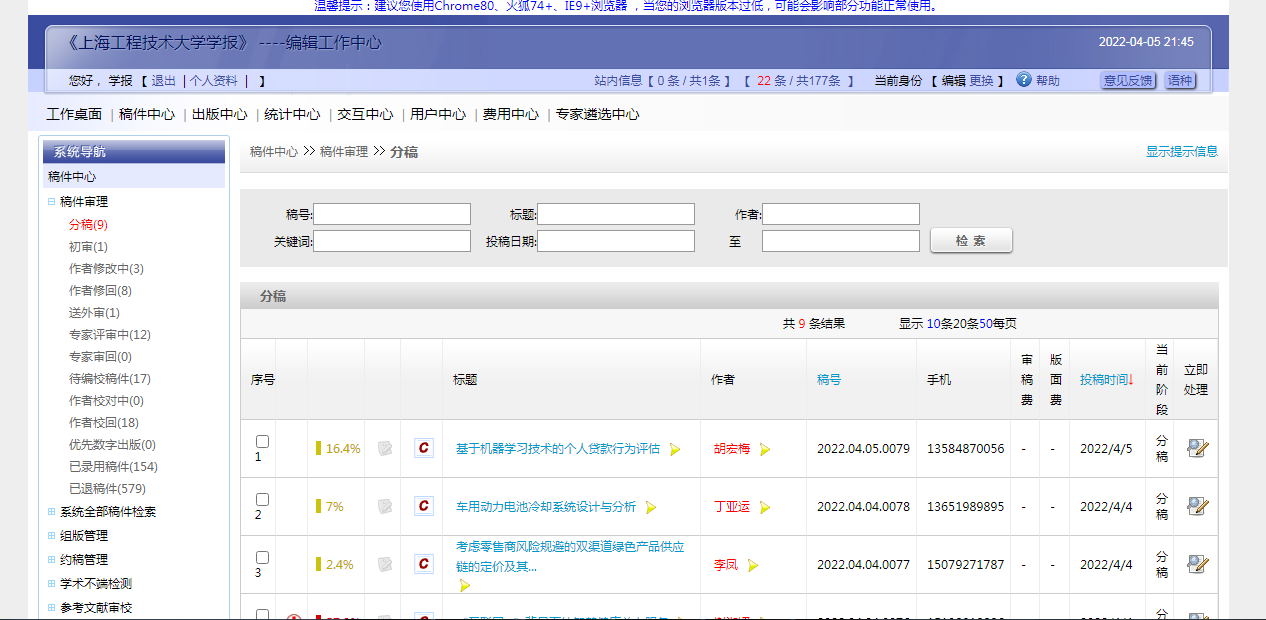Image resolution: width=1266 pixels, height=620 pixels.
Task: Tick the checkbox for row 3
Action: 262,557
